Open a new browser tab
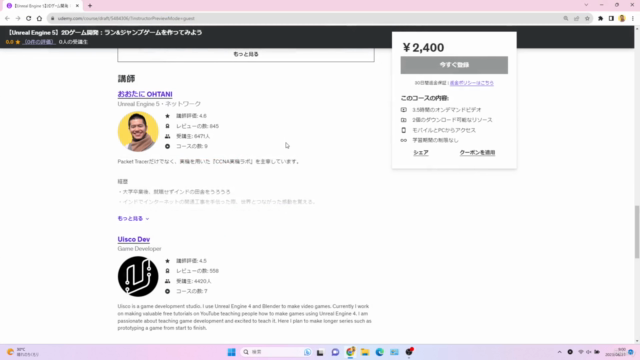Viewport: 640px width, 360px height. tap(90, 6)
